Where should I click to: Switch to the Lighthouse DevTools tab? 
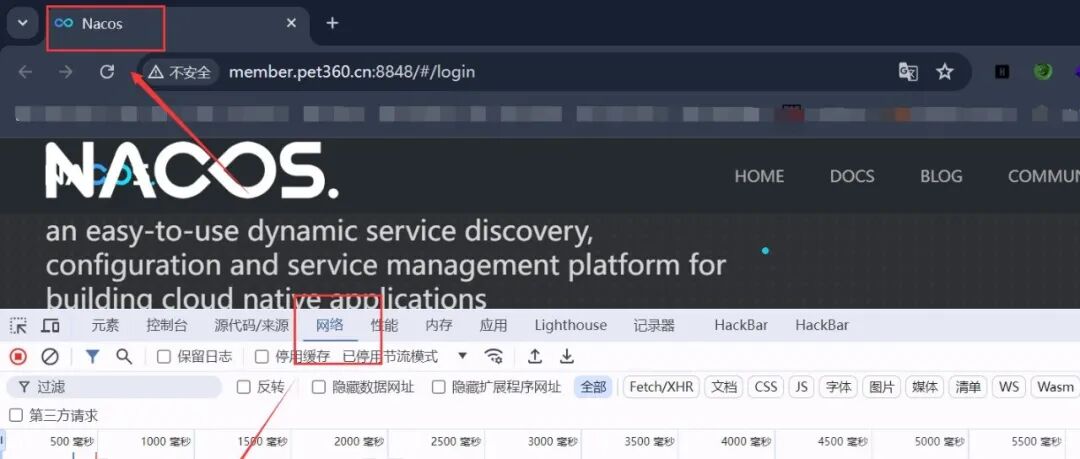point(570,325)
